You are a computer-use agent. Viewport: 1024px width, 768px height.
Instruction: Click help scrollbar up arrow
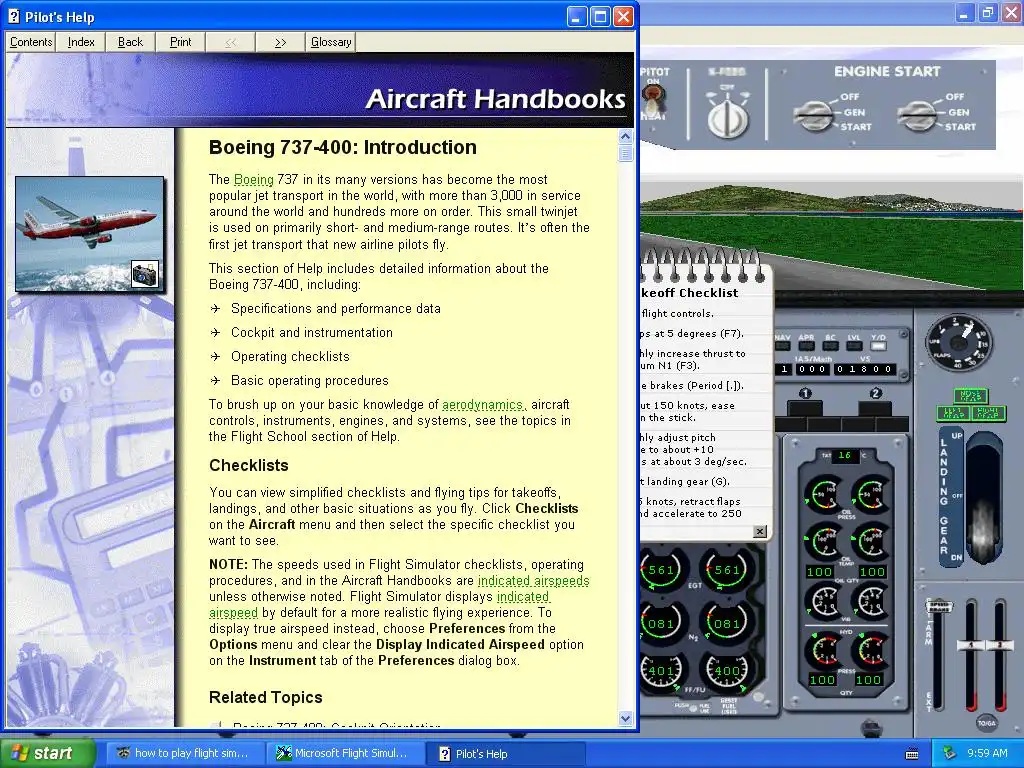tap(625, 136)
